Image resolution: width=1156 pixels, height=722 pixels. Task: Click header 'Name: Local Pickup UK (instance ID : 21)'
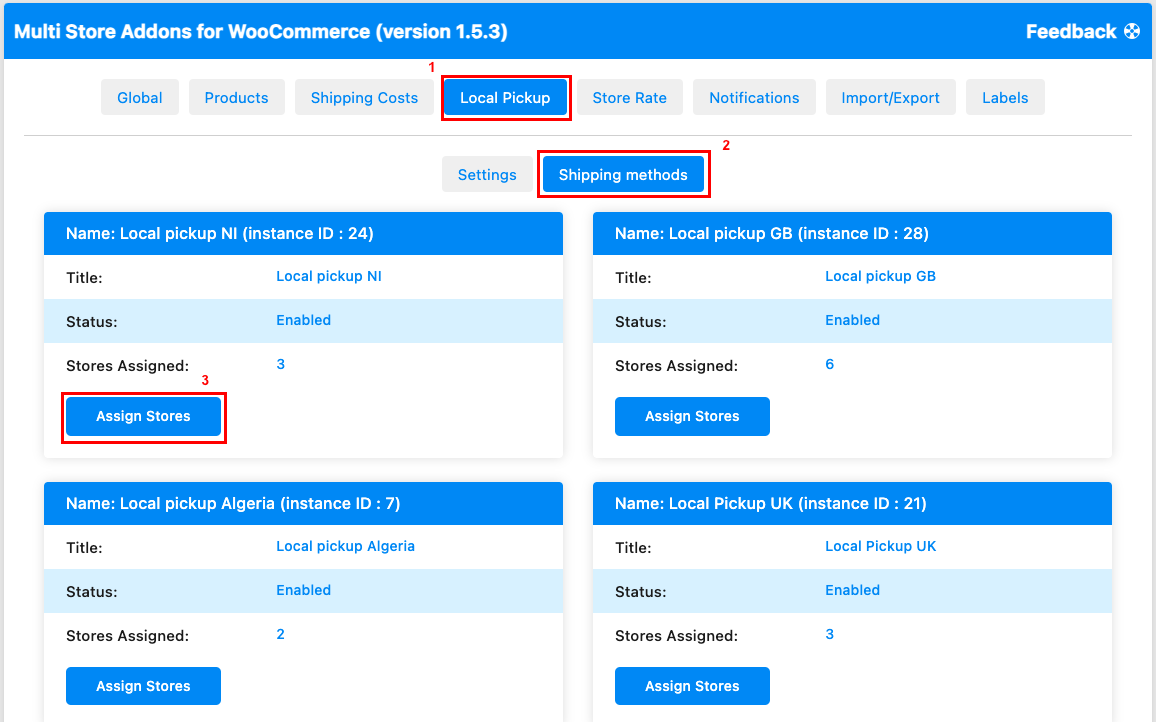852,504
